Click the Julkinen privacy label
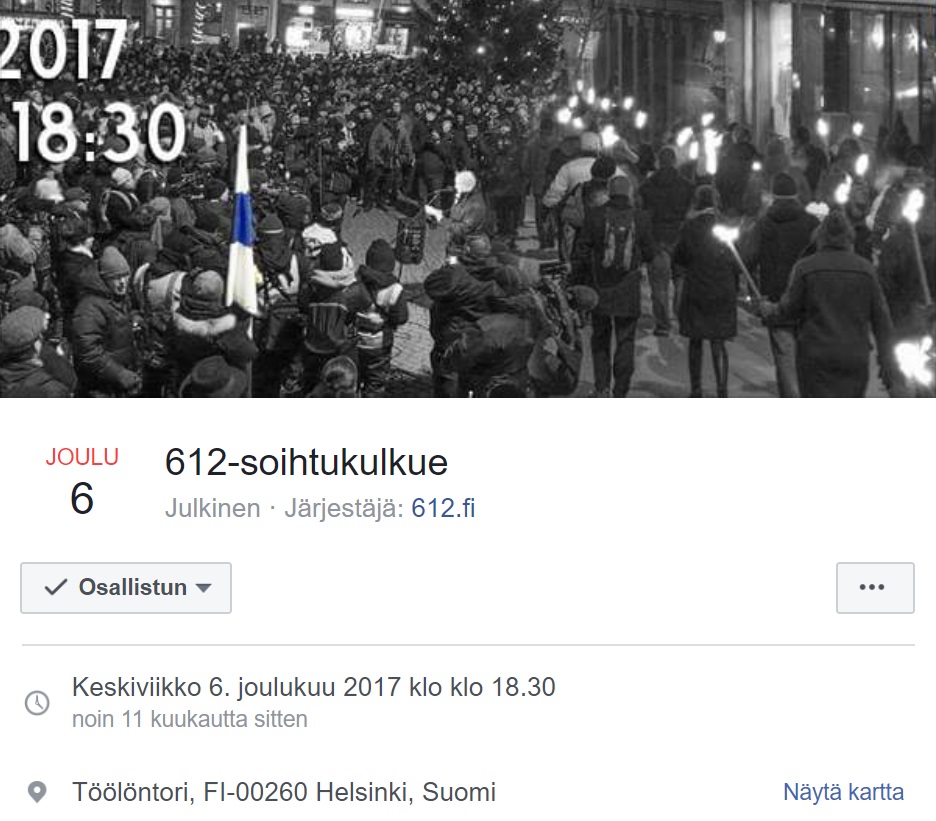The width and height of the screenshot is (936, 821). tap(213, 508)
